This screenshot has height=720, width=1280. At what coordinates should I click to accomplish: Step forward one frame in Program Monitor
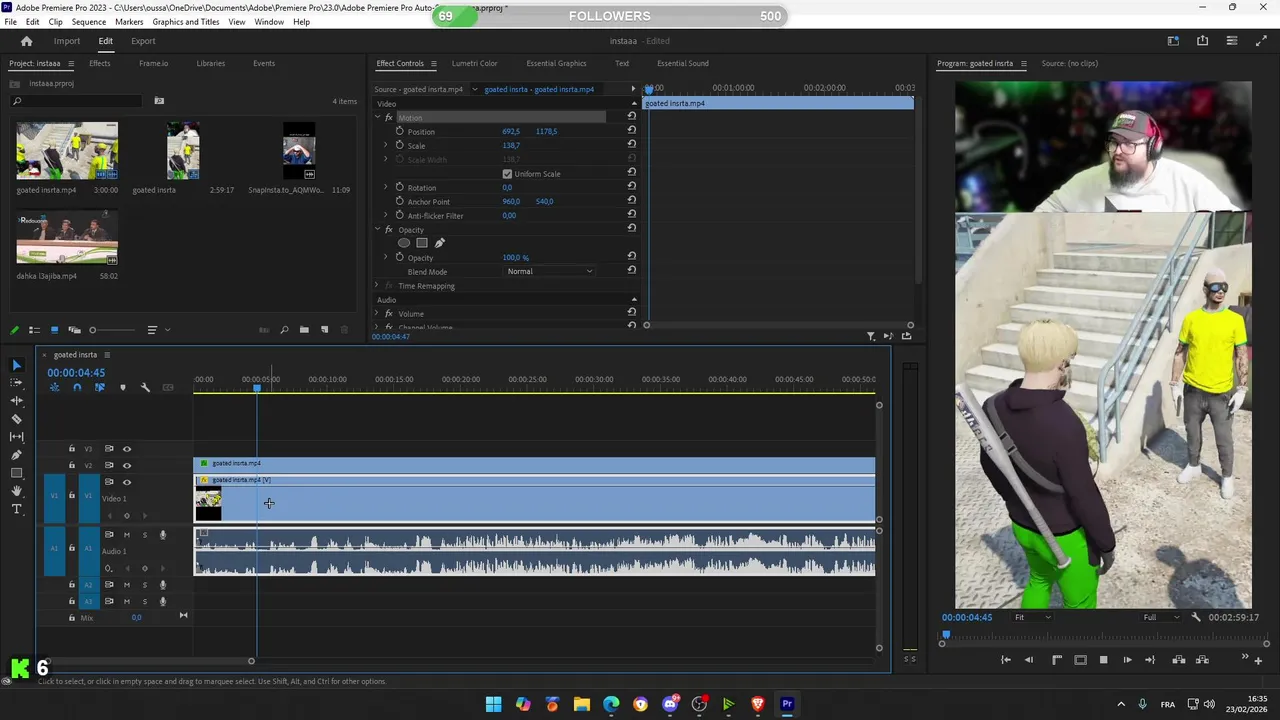coord(1127,660)
